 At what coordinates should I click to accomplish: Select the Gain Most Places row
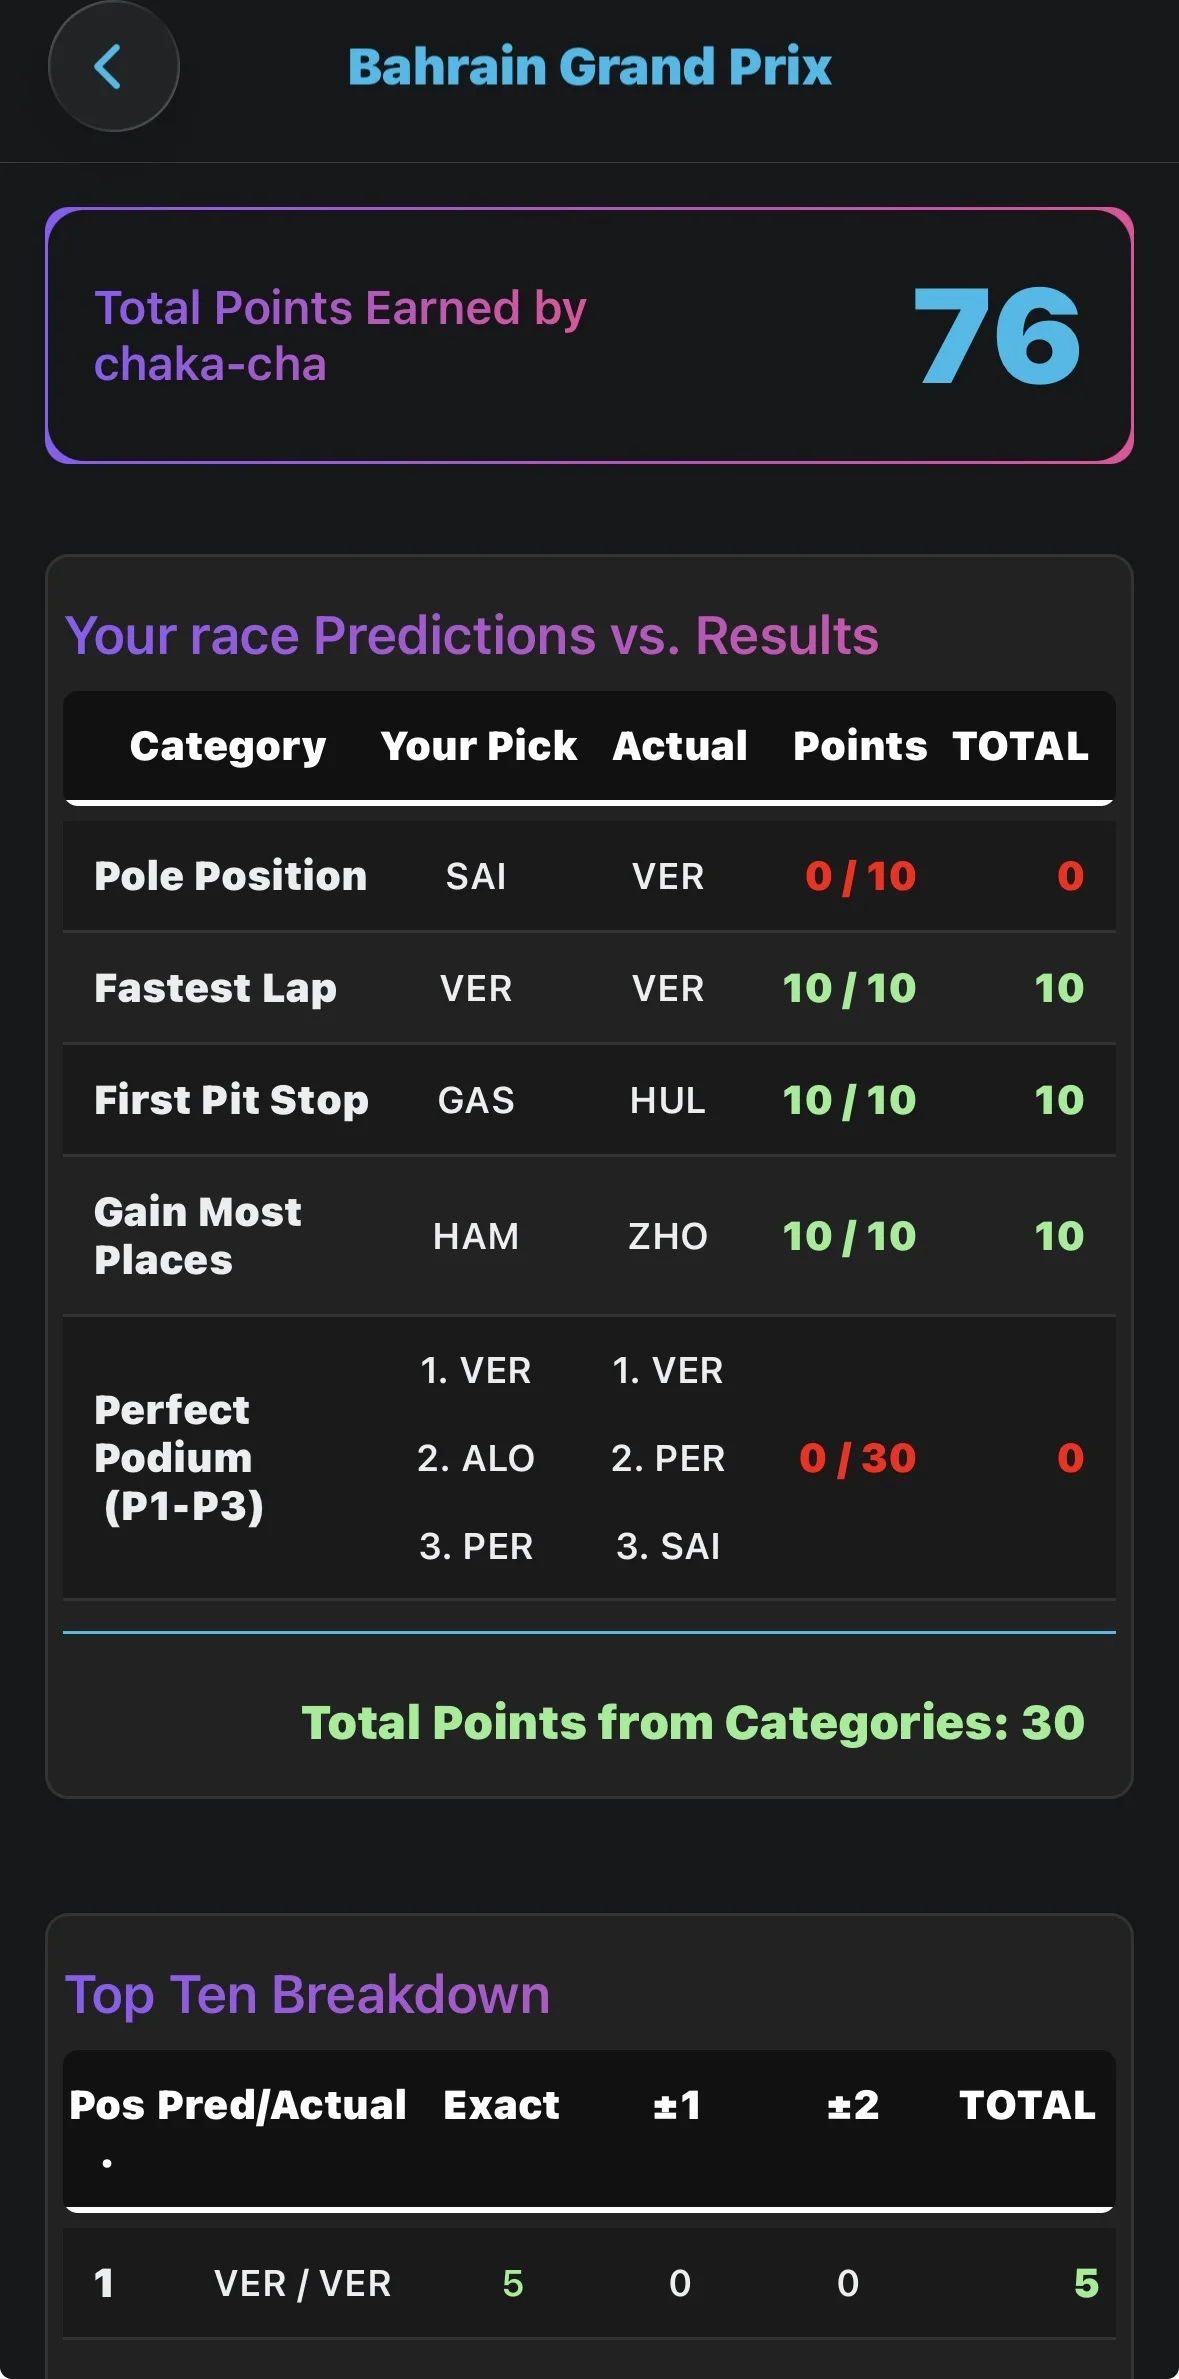(590, 1235)
